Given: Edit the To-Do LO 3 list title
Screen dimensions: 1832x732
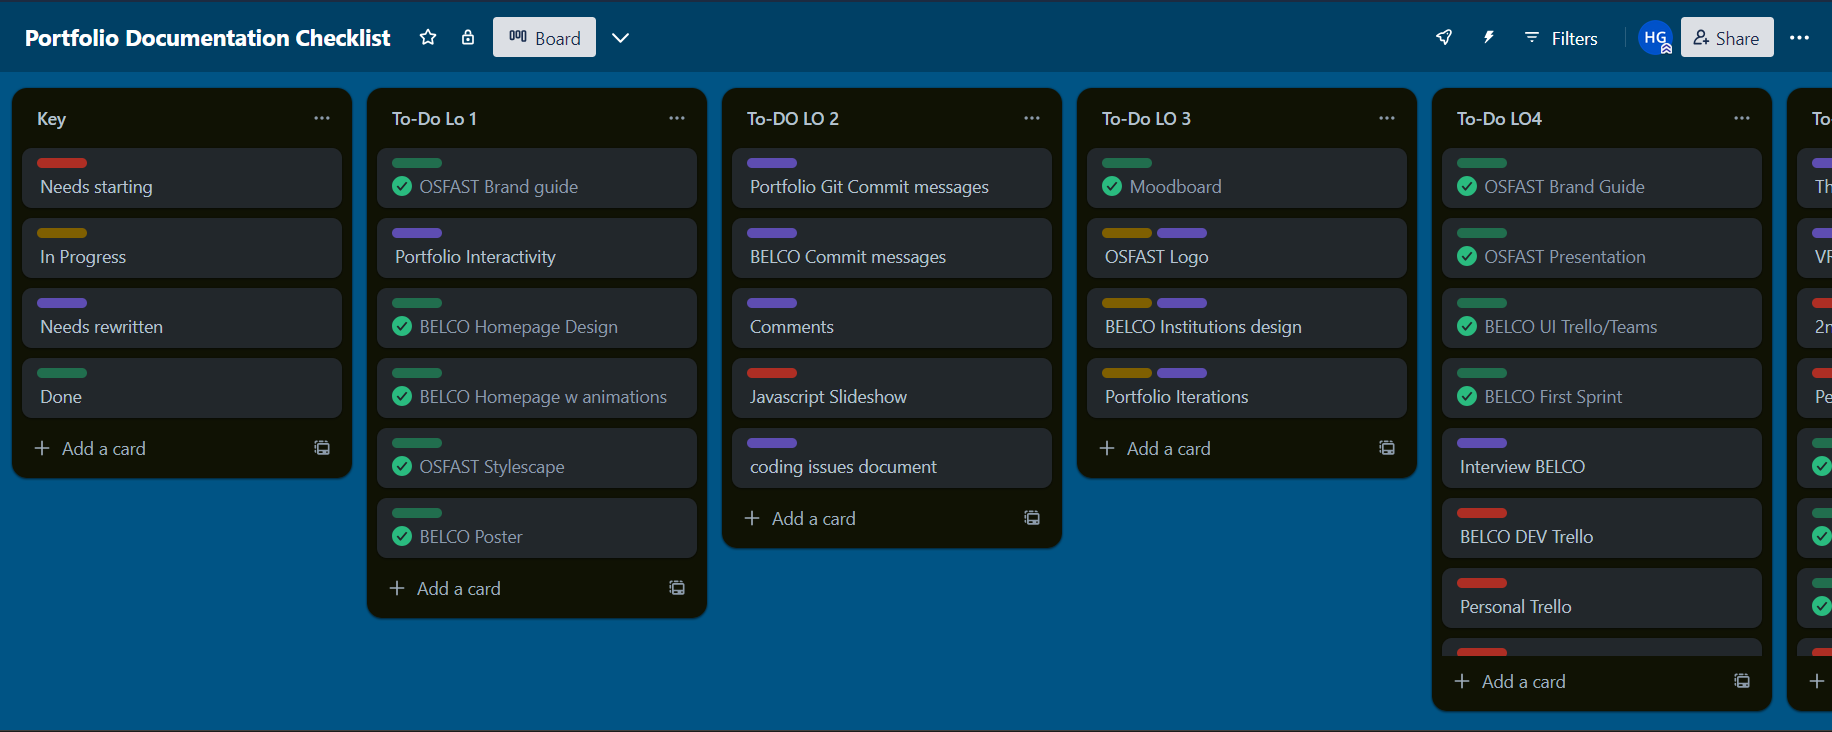Looking at the screenshot, I should (x=1146, y=118).
